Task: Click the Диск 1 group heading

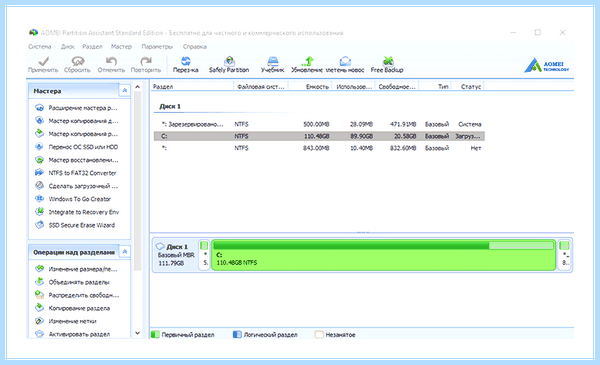Action: pos(170,106)
